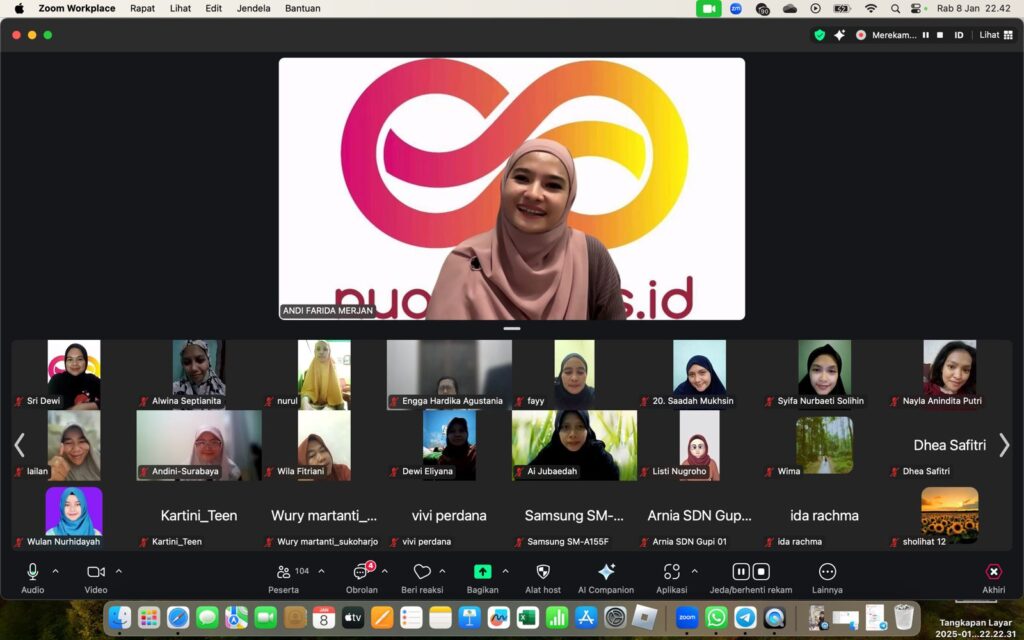Click the green Bagikan share-screen icon
This screenshot has width=1024, height=640.
coord(483,571)
